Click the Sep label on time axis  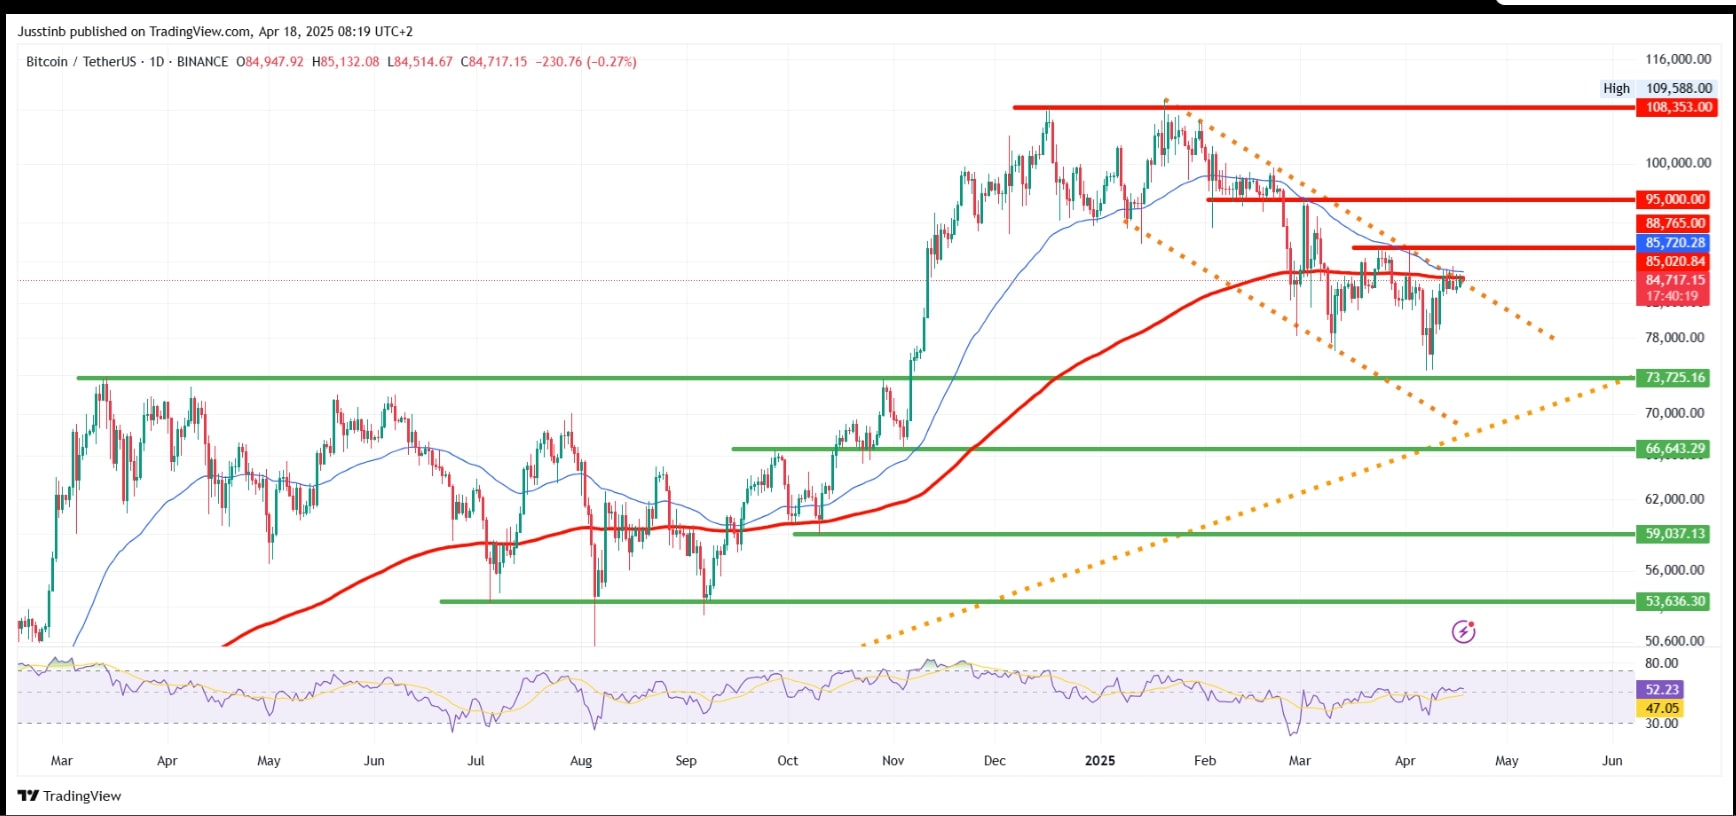686,761
